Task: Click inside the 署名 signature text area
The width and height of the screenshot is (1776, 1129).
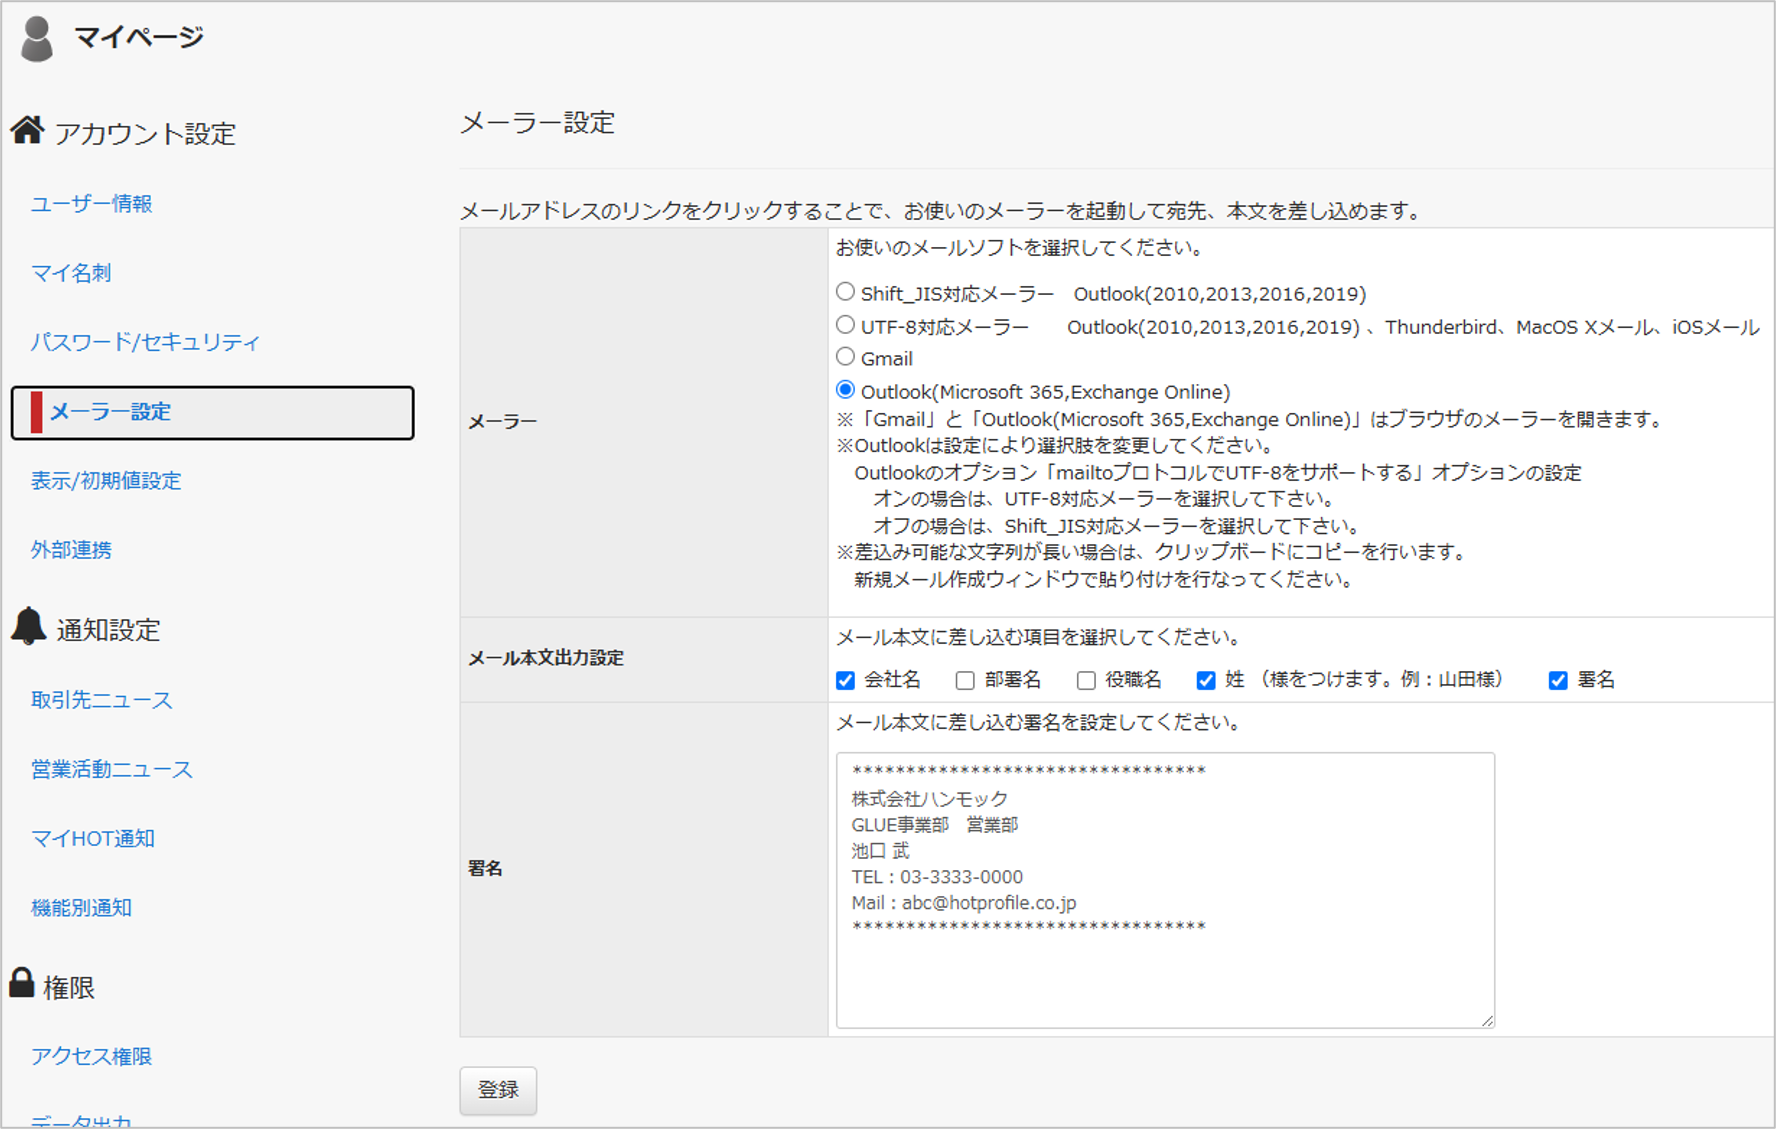Action: (x=1165, y=890)
